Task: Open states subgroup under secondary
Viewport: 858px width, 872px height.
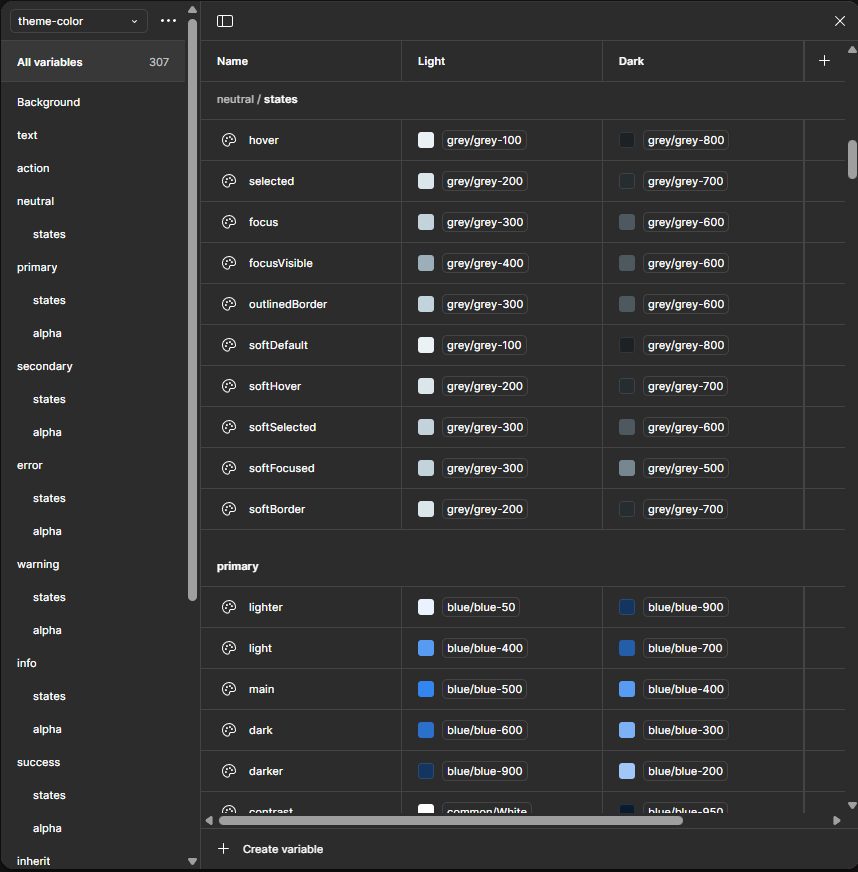Action: [49, 399]
